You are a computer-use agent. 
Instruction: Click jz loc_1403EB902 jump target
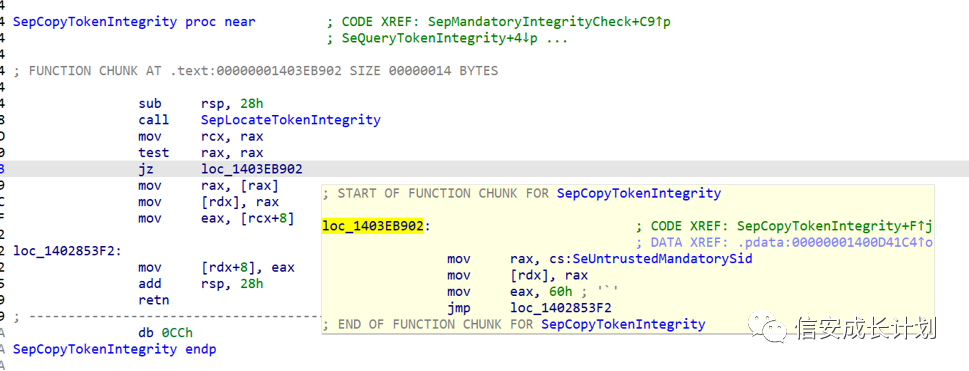pos(252,169)
